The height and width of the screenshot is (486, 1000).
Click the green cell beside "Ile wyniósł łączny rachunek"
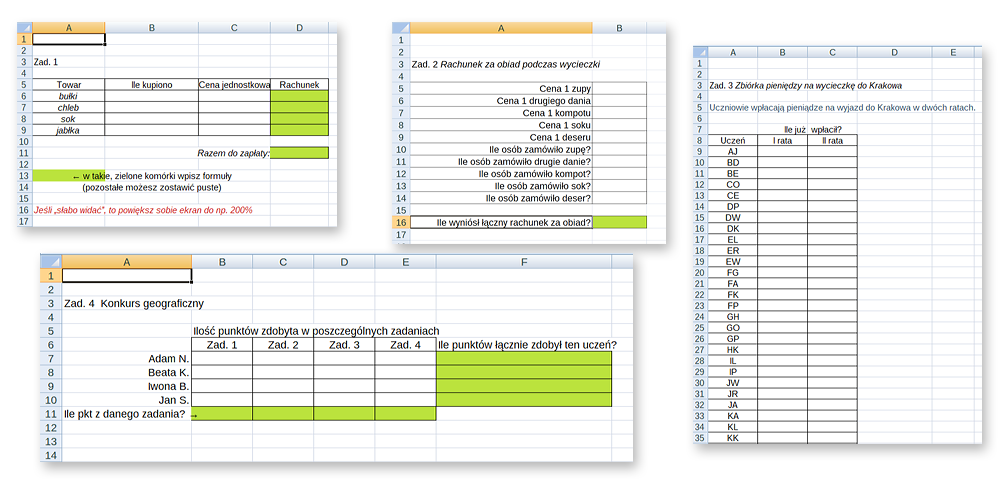(x=620, y=222)
